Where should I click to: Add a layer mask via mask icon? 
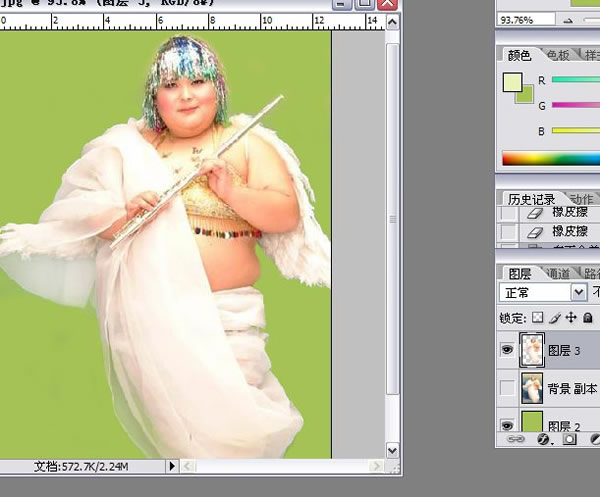pyautogui.click(x=569, y=439)
